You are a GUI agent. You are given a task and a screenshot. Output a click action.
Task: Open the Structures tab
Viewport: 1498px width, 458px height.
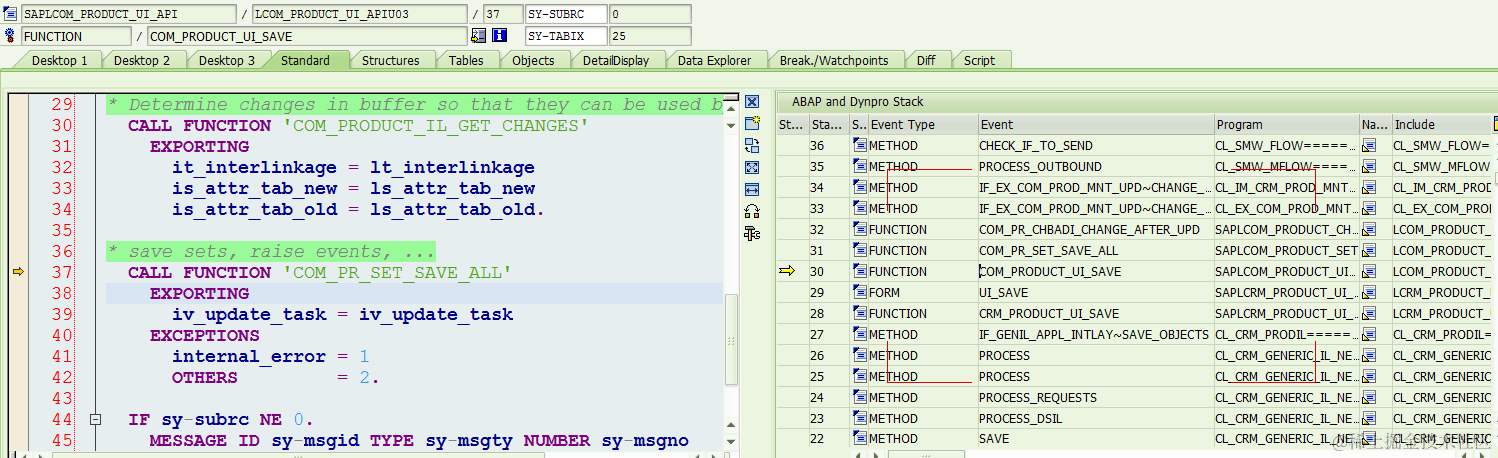(390, 60)
